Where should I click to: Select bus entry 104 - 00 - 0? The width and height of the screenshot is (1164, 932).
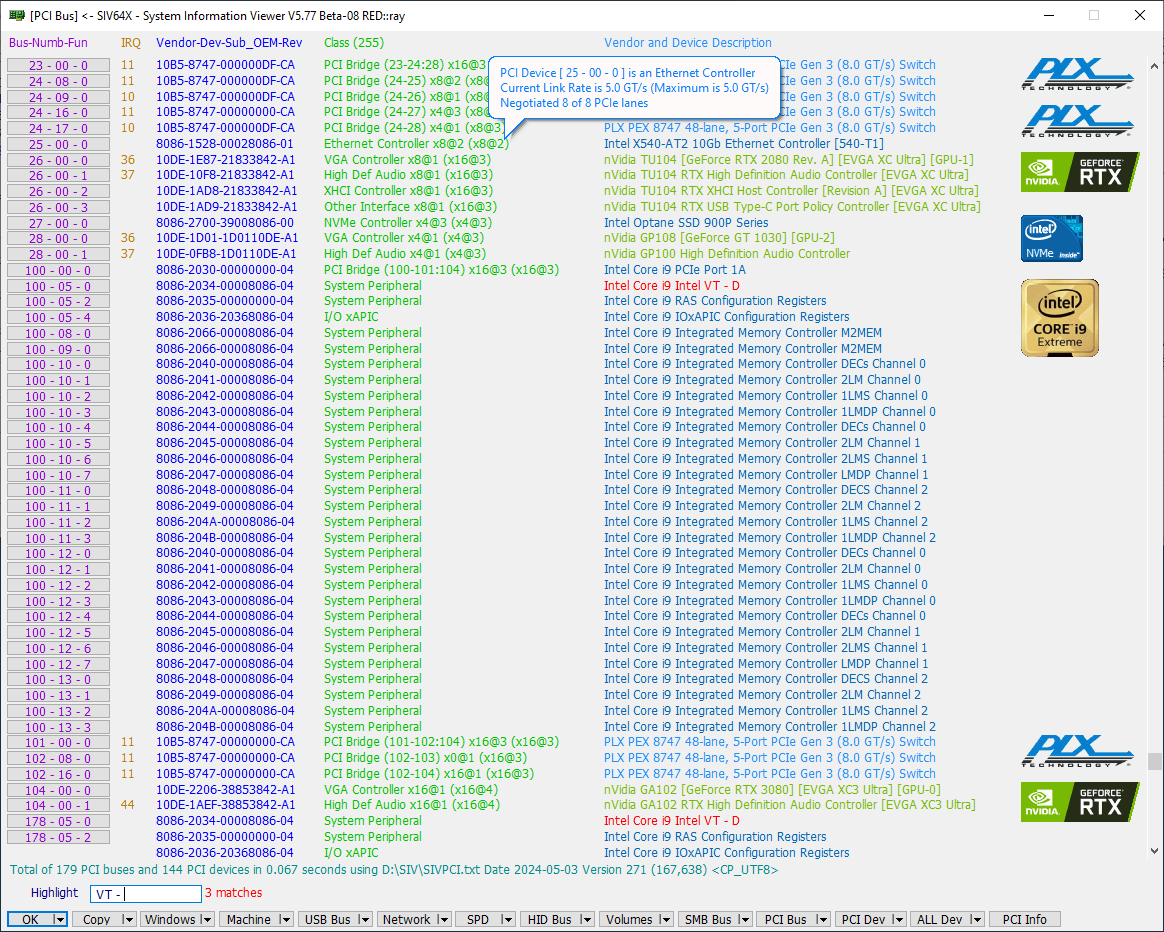[58, 790]
